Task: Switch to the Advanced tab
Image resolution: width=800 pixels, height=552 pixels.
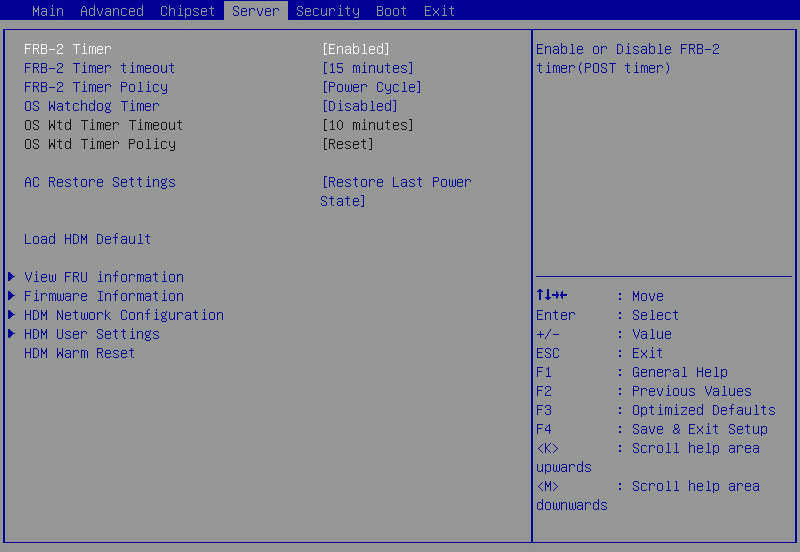Action: pos(112,11)
